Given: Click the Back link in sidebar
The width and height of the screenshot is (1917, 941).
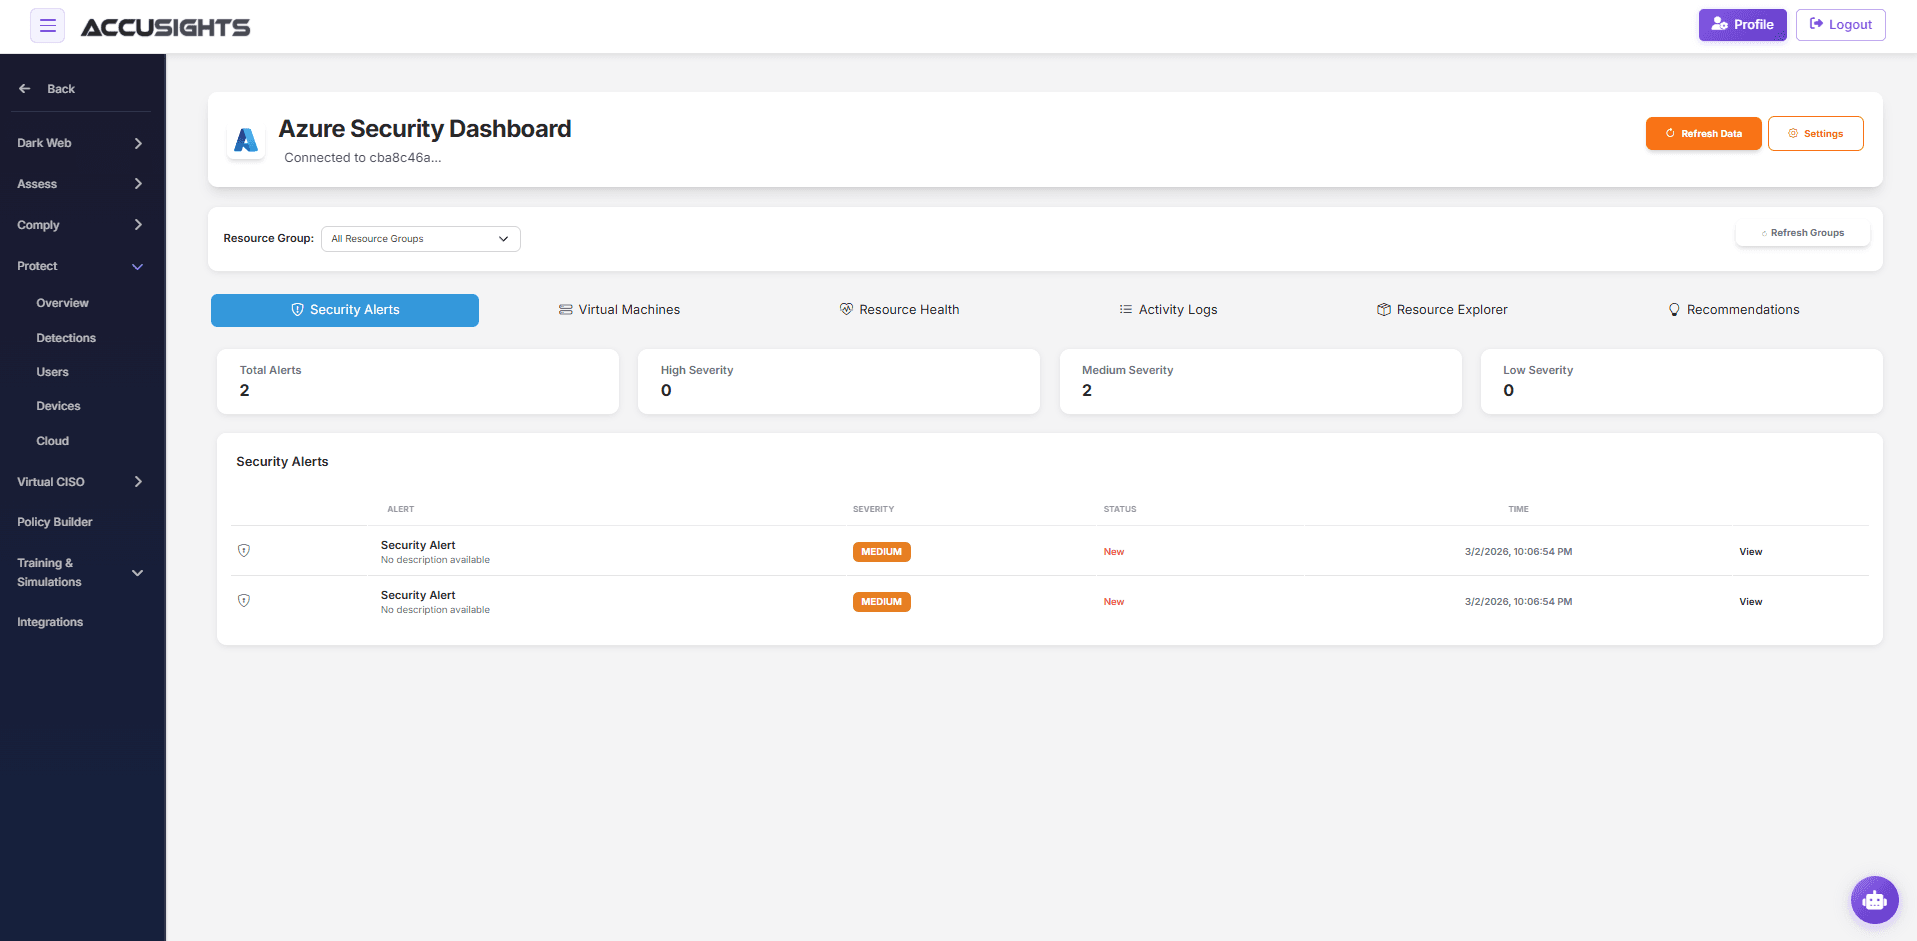Looking at the screenshot, I should tap(61, 89).
